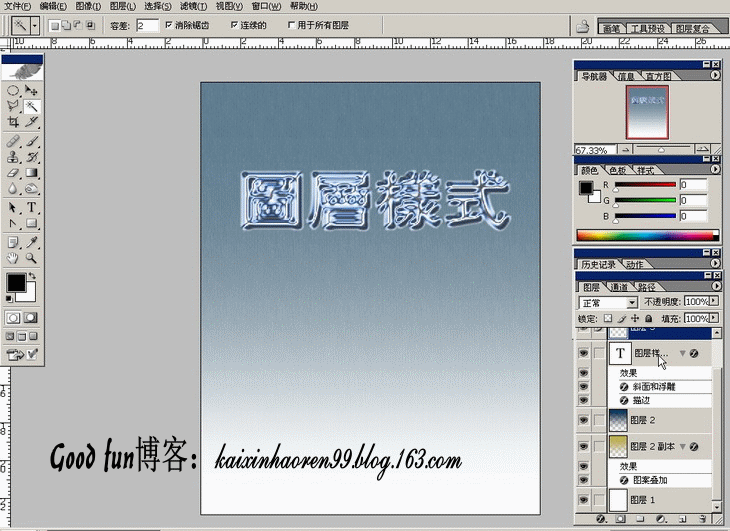Switch to the 通道 tab

pos(619,287)
